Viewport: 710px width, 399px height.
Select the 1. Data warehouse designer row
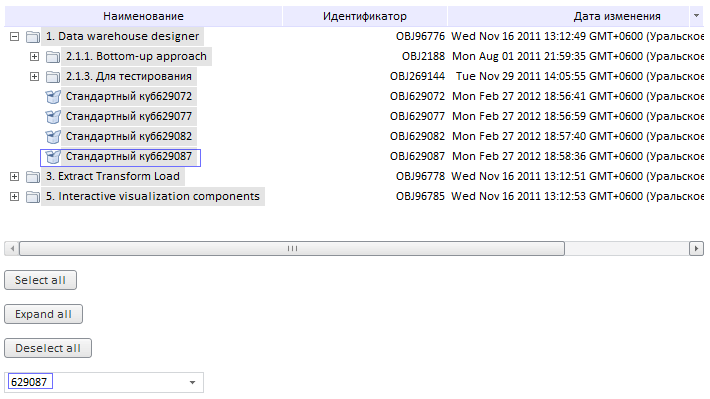[122, 36]
